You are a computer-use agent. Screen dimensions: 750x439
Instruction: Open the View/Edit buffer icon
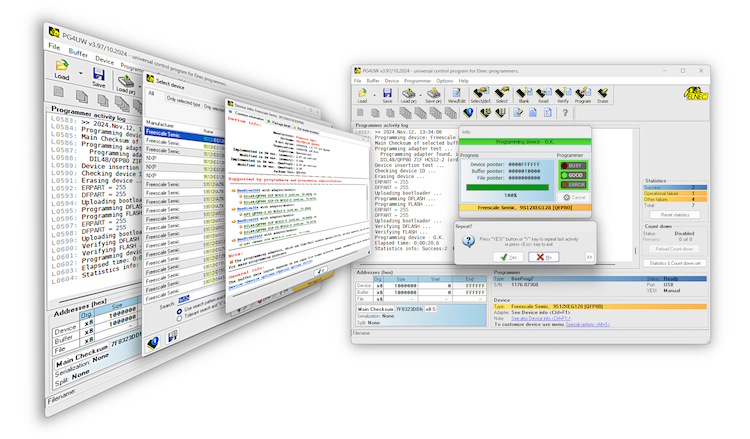pos(456,93)
